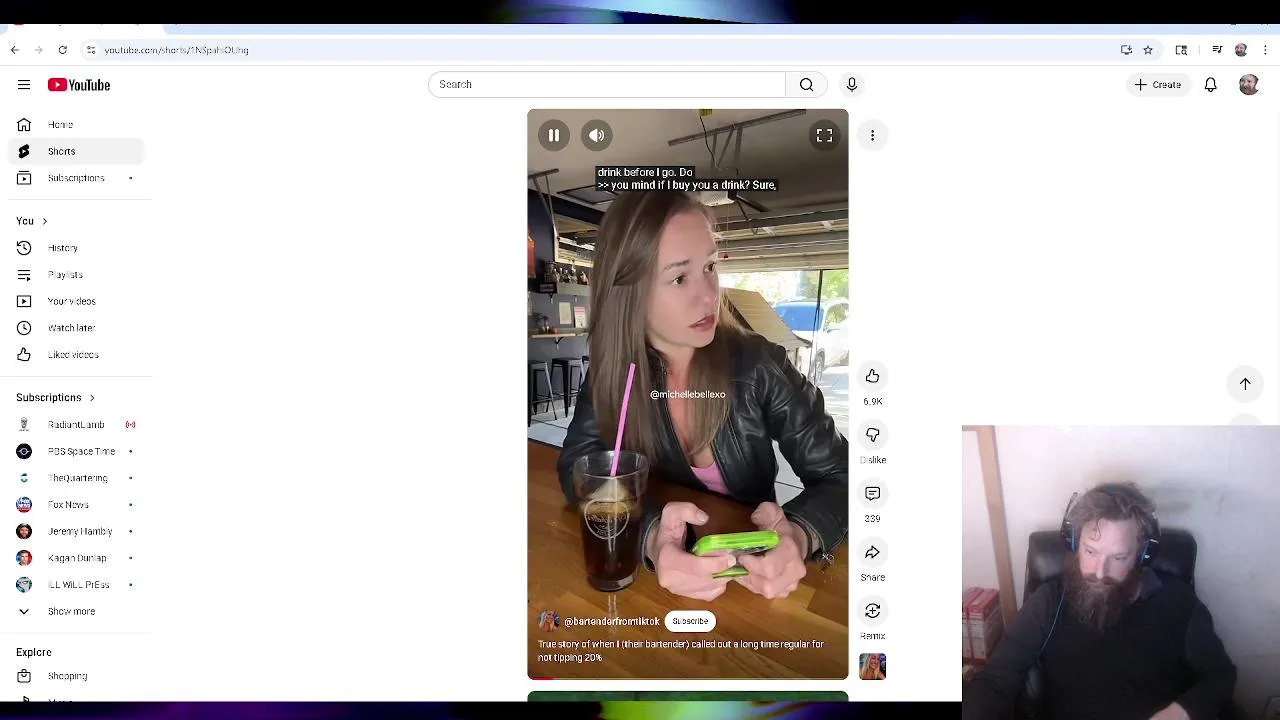Screen dimensions: 1280x720
Task: Remix this Short
Action: [872, 611]
